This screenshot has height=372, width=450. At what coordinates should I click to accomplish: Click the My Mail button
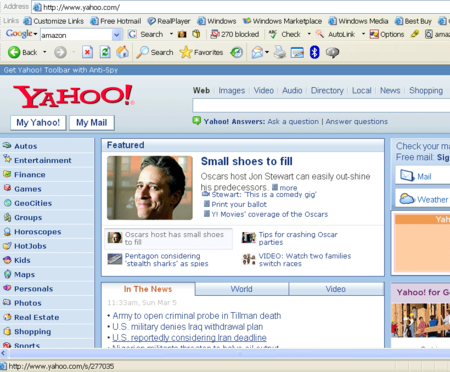point(92,123)
